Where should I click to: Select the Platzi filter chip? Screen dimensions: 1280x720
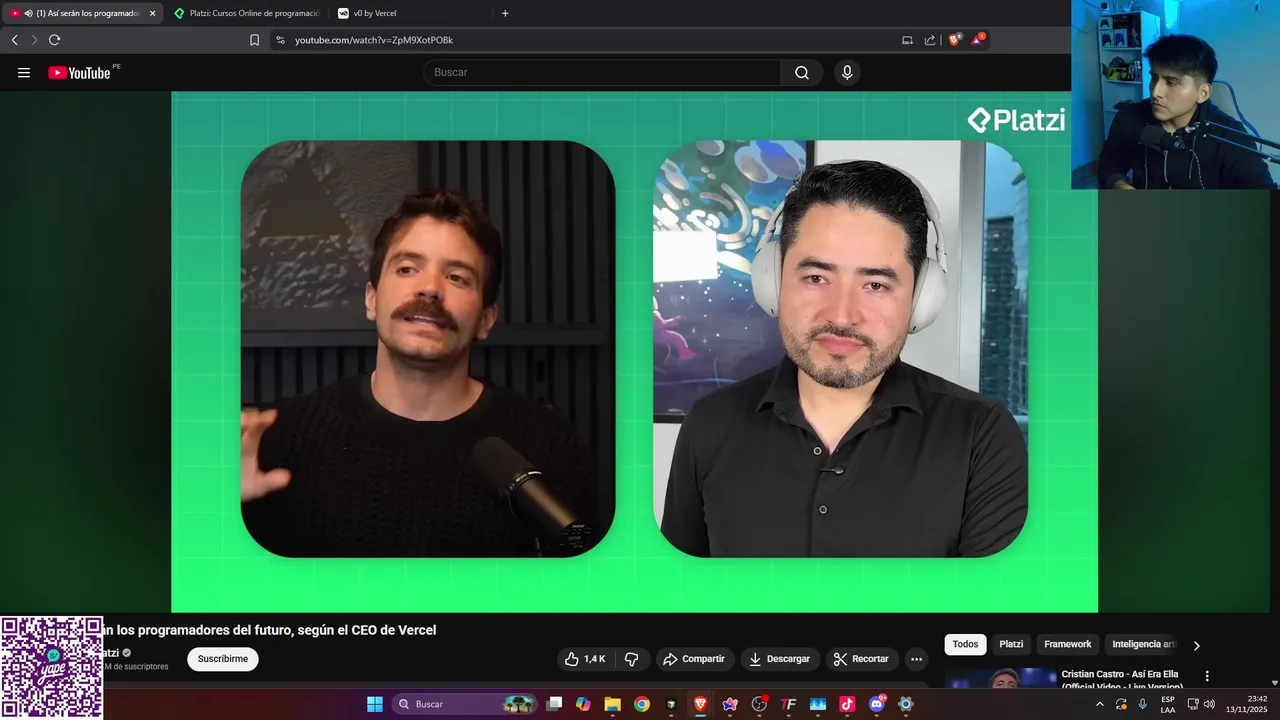point(1011,644)
